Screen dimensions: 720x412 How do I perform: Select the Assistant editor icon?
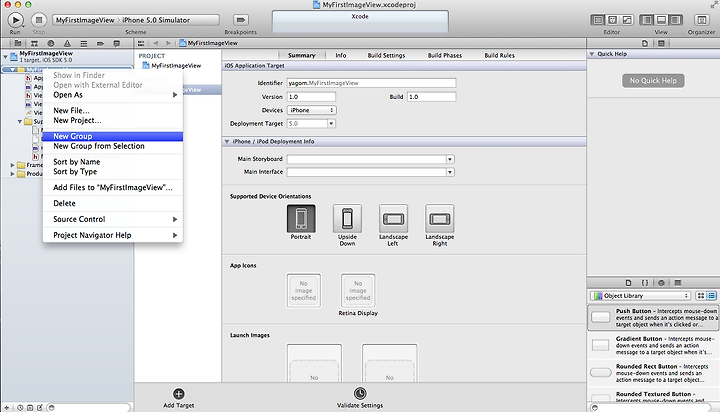coord(613,20)
